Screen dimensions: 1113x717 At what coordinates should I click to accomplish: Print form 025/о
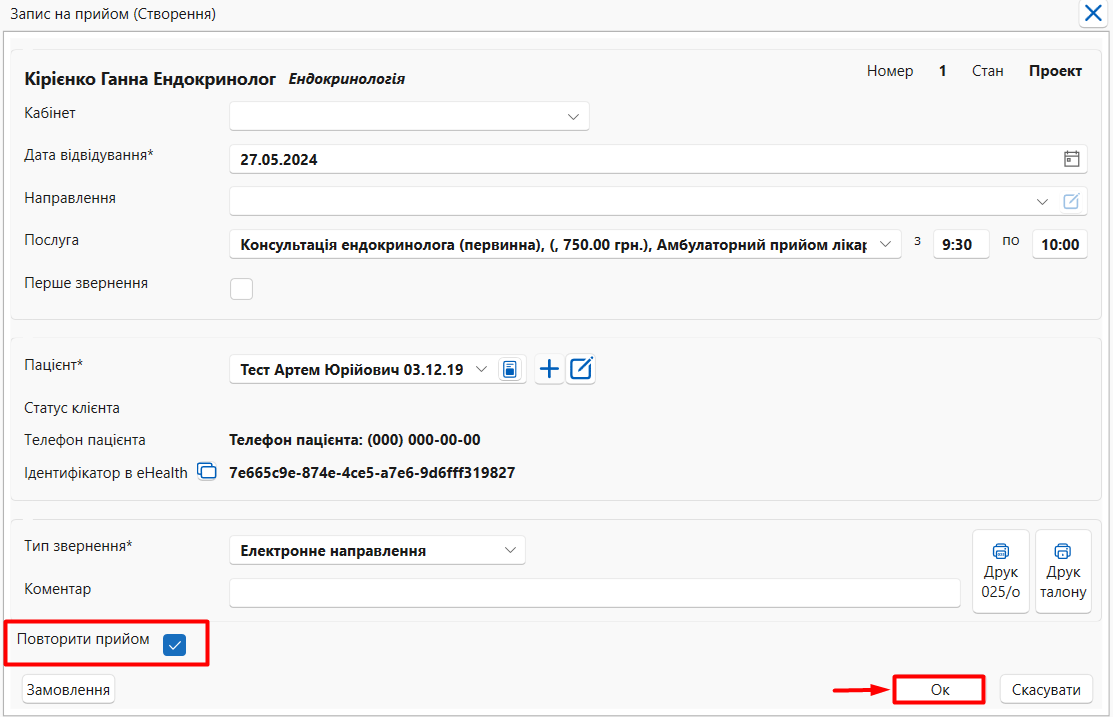[x=1000, y=571]
